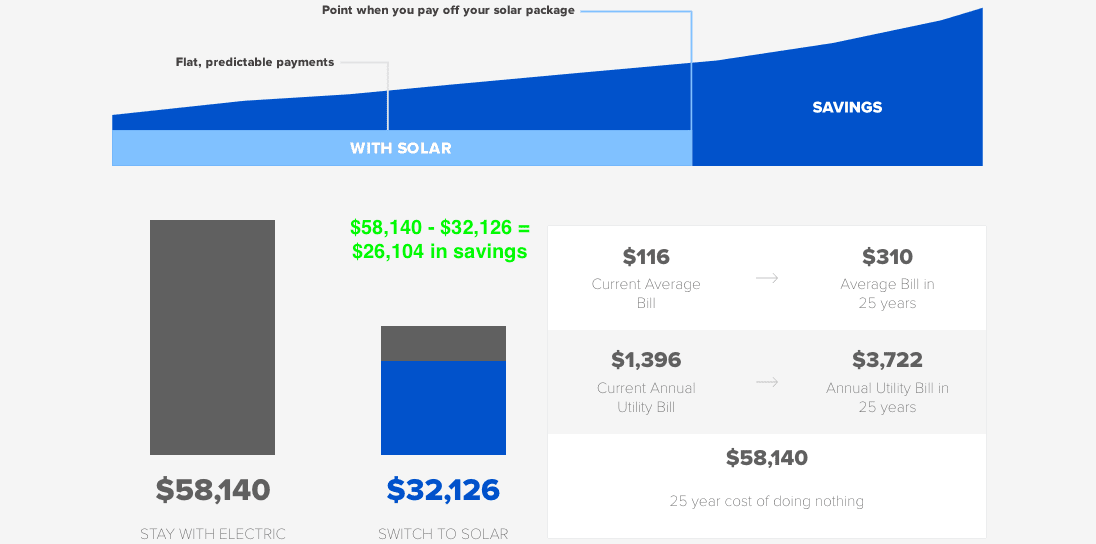Click the arrow beside Current Average Bill
Screen dimensions: 1096x544
tap(767, 278)
